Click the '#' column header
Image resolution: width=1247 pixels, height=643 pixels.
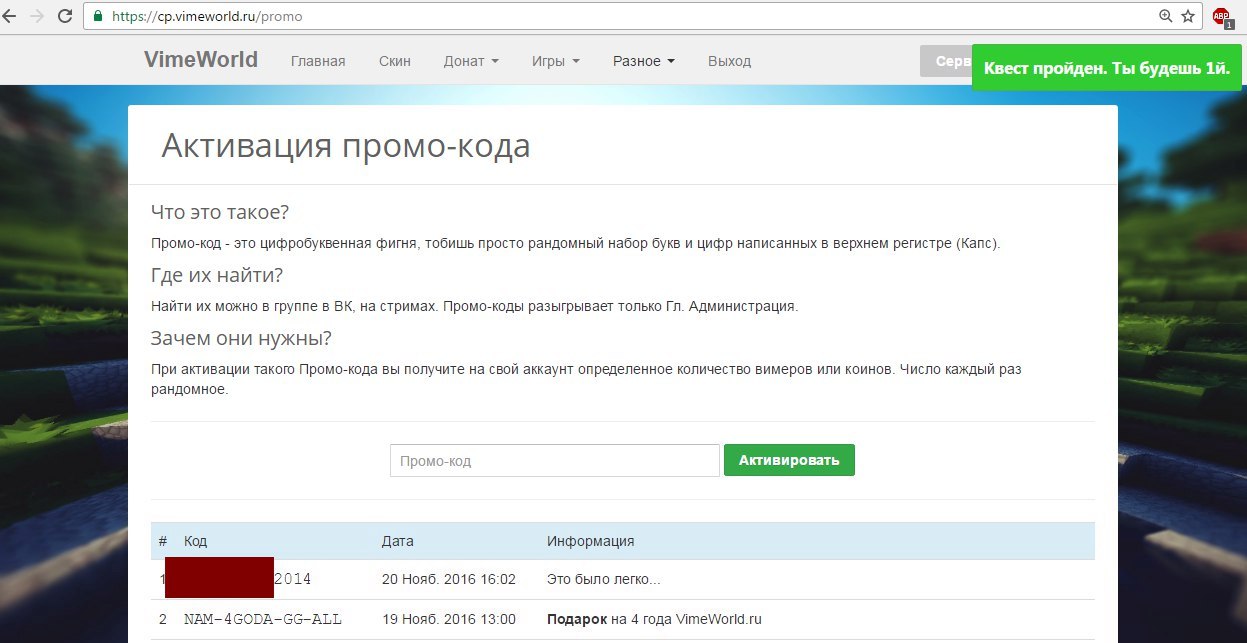click(163, 541)
